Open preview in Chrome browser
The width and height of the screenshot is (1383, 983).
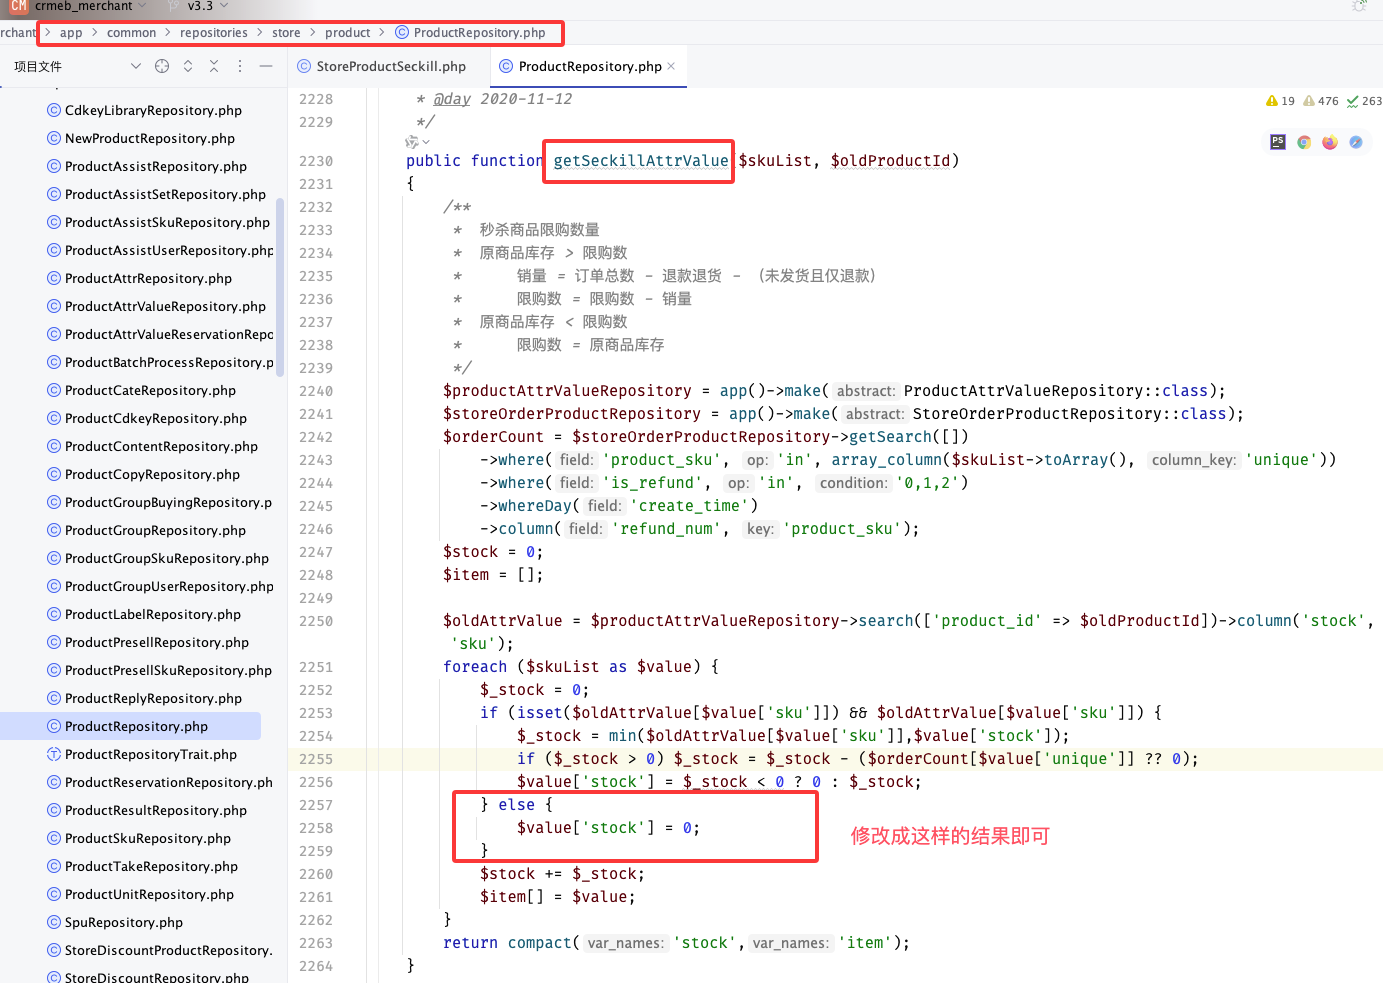click(x=1304, y=142)
